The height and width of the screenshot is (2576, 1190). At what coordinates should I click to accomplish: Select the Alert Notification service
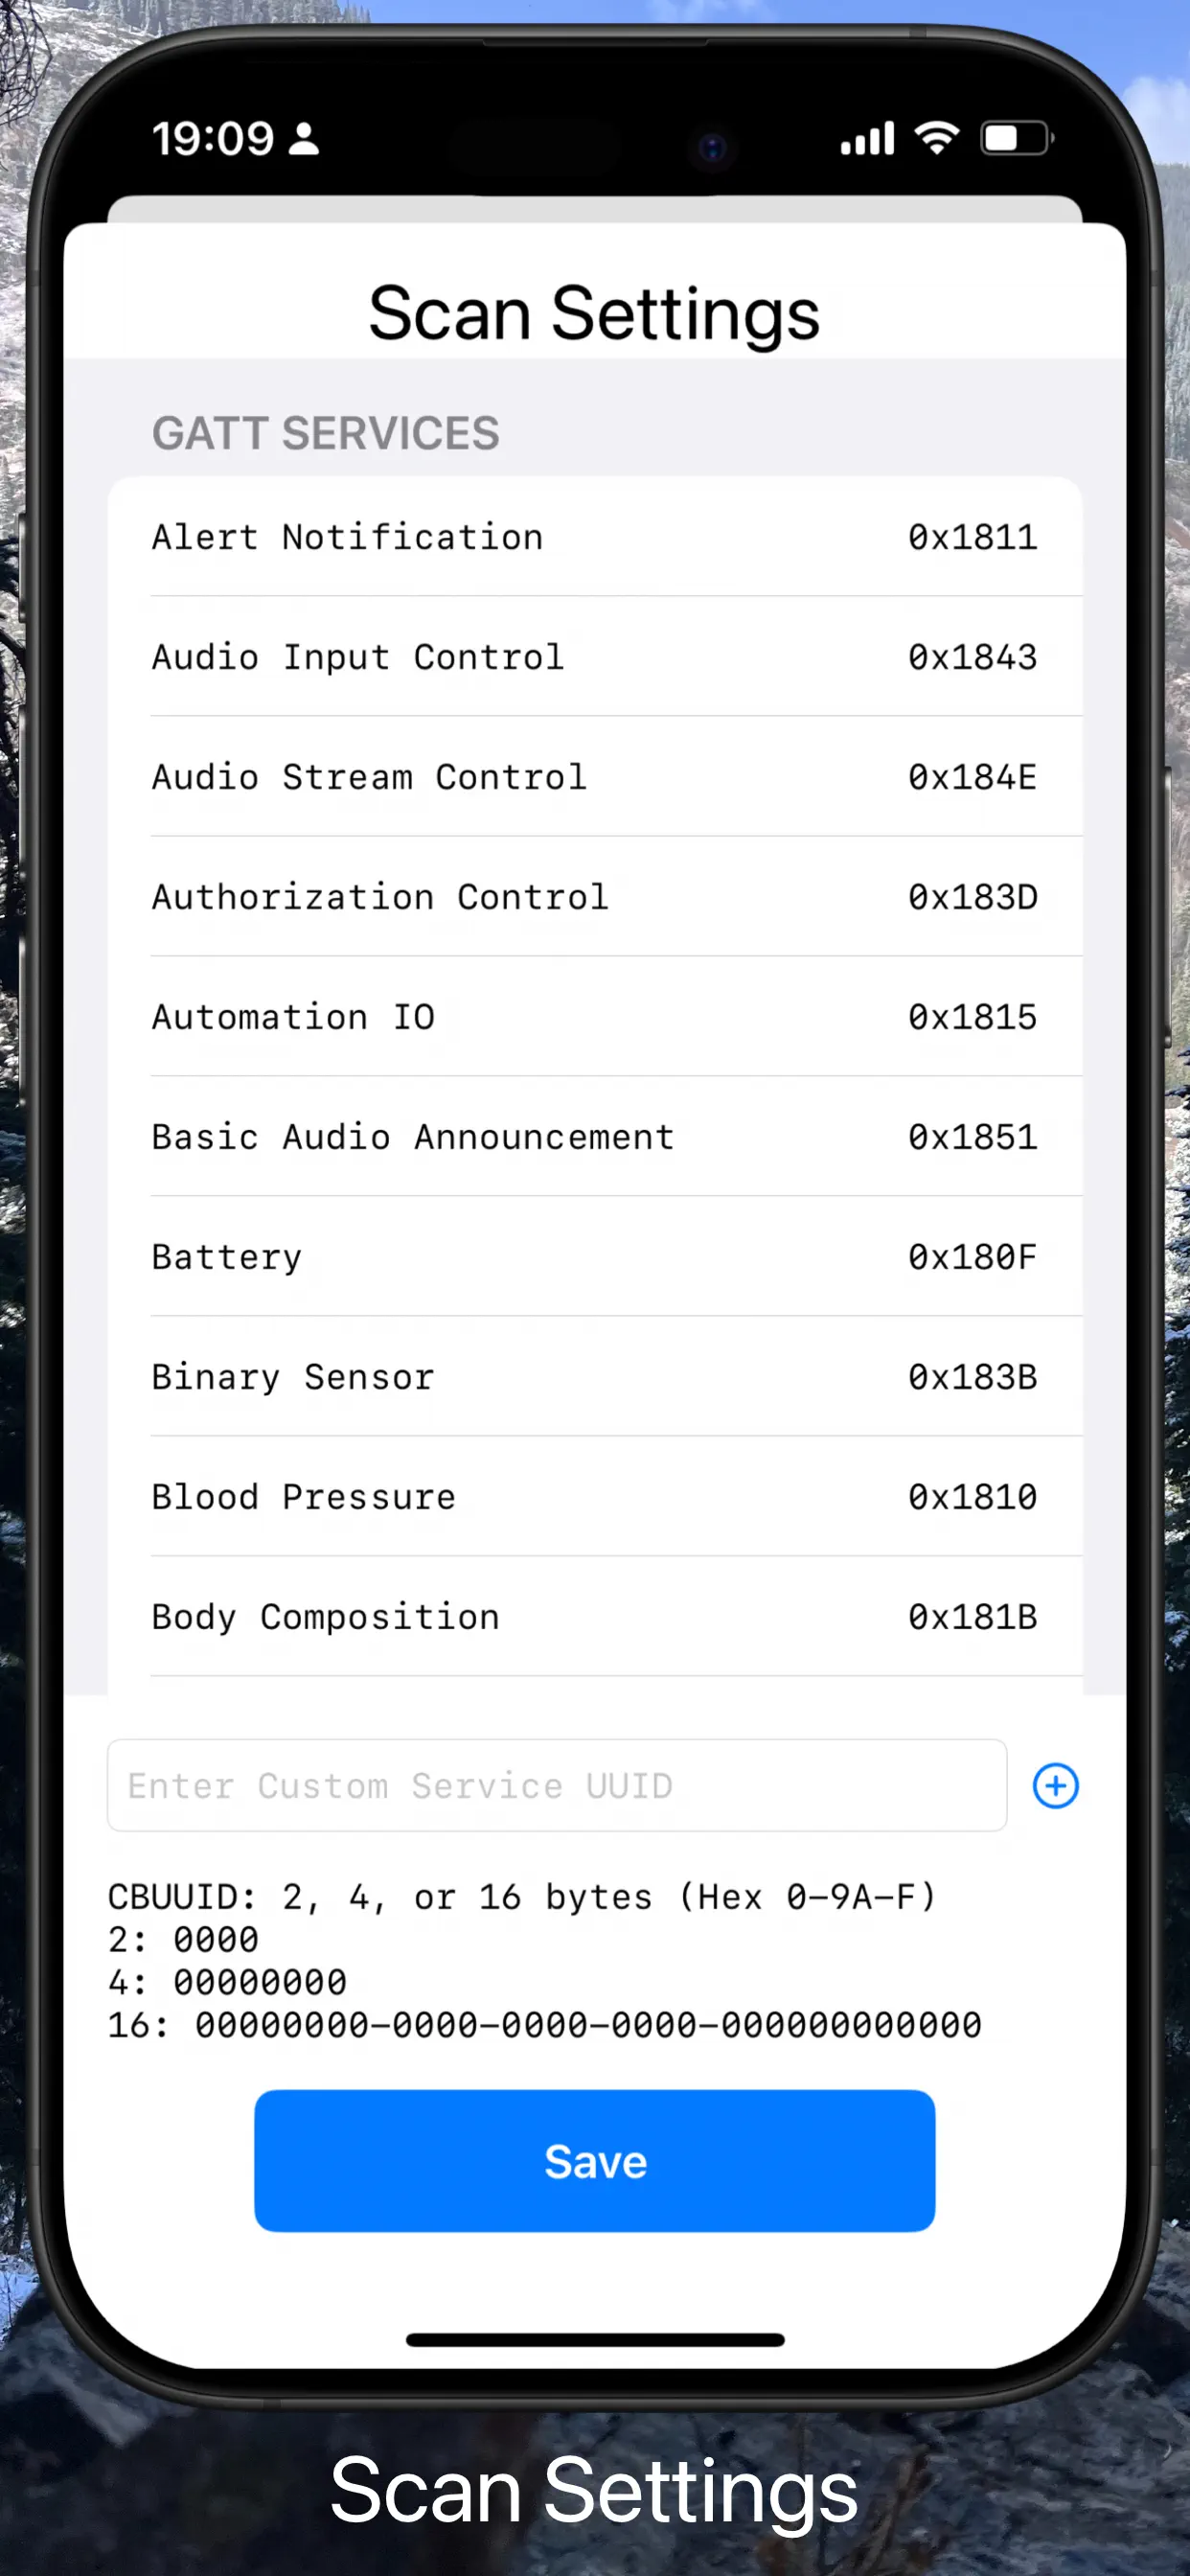click(594, 536)
